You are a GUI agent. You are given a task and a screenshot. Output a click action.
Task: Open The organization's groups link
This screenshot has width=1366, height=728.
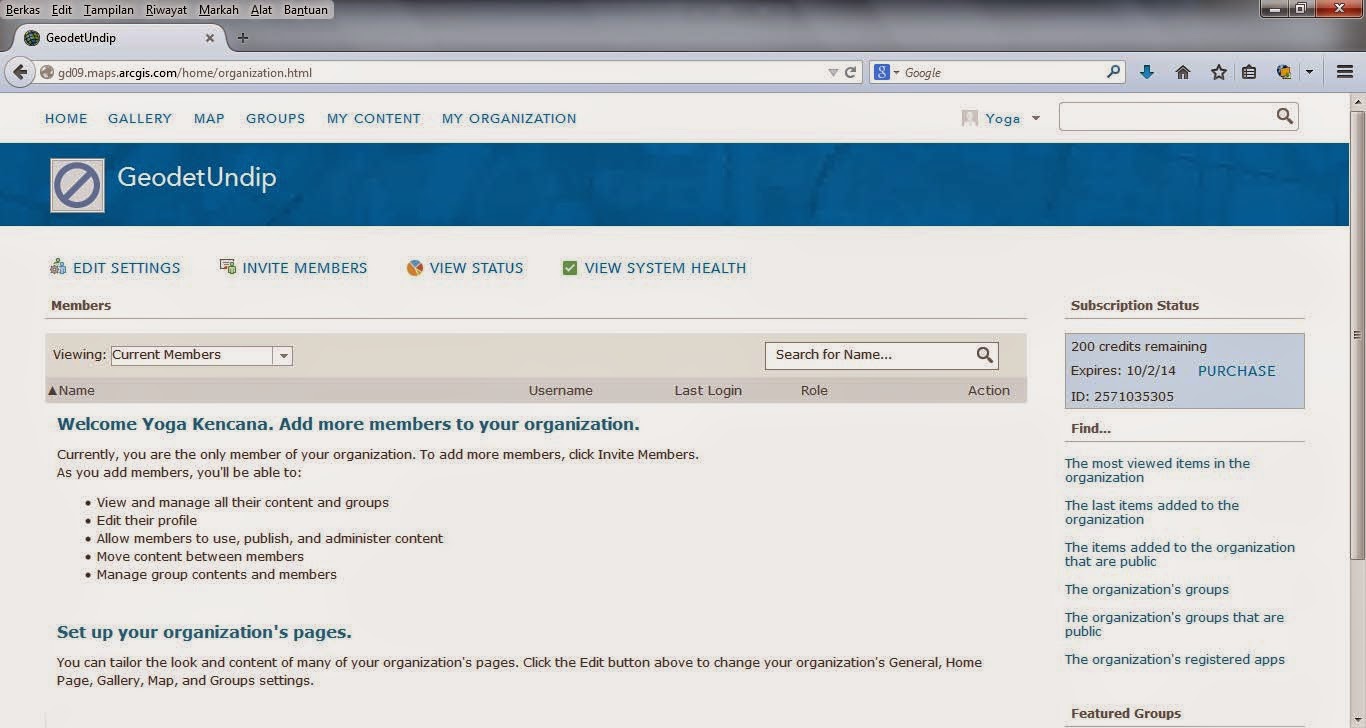click(1146, 589)
